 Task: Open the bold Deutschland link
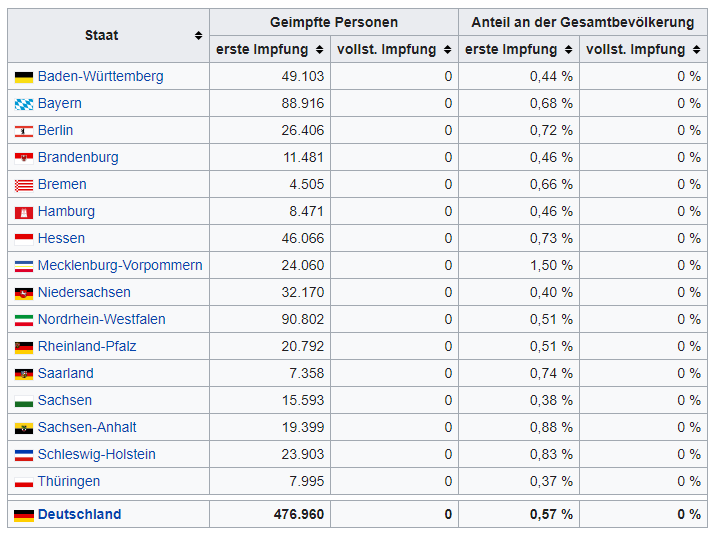pos(80,514)
